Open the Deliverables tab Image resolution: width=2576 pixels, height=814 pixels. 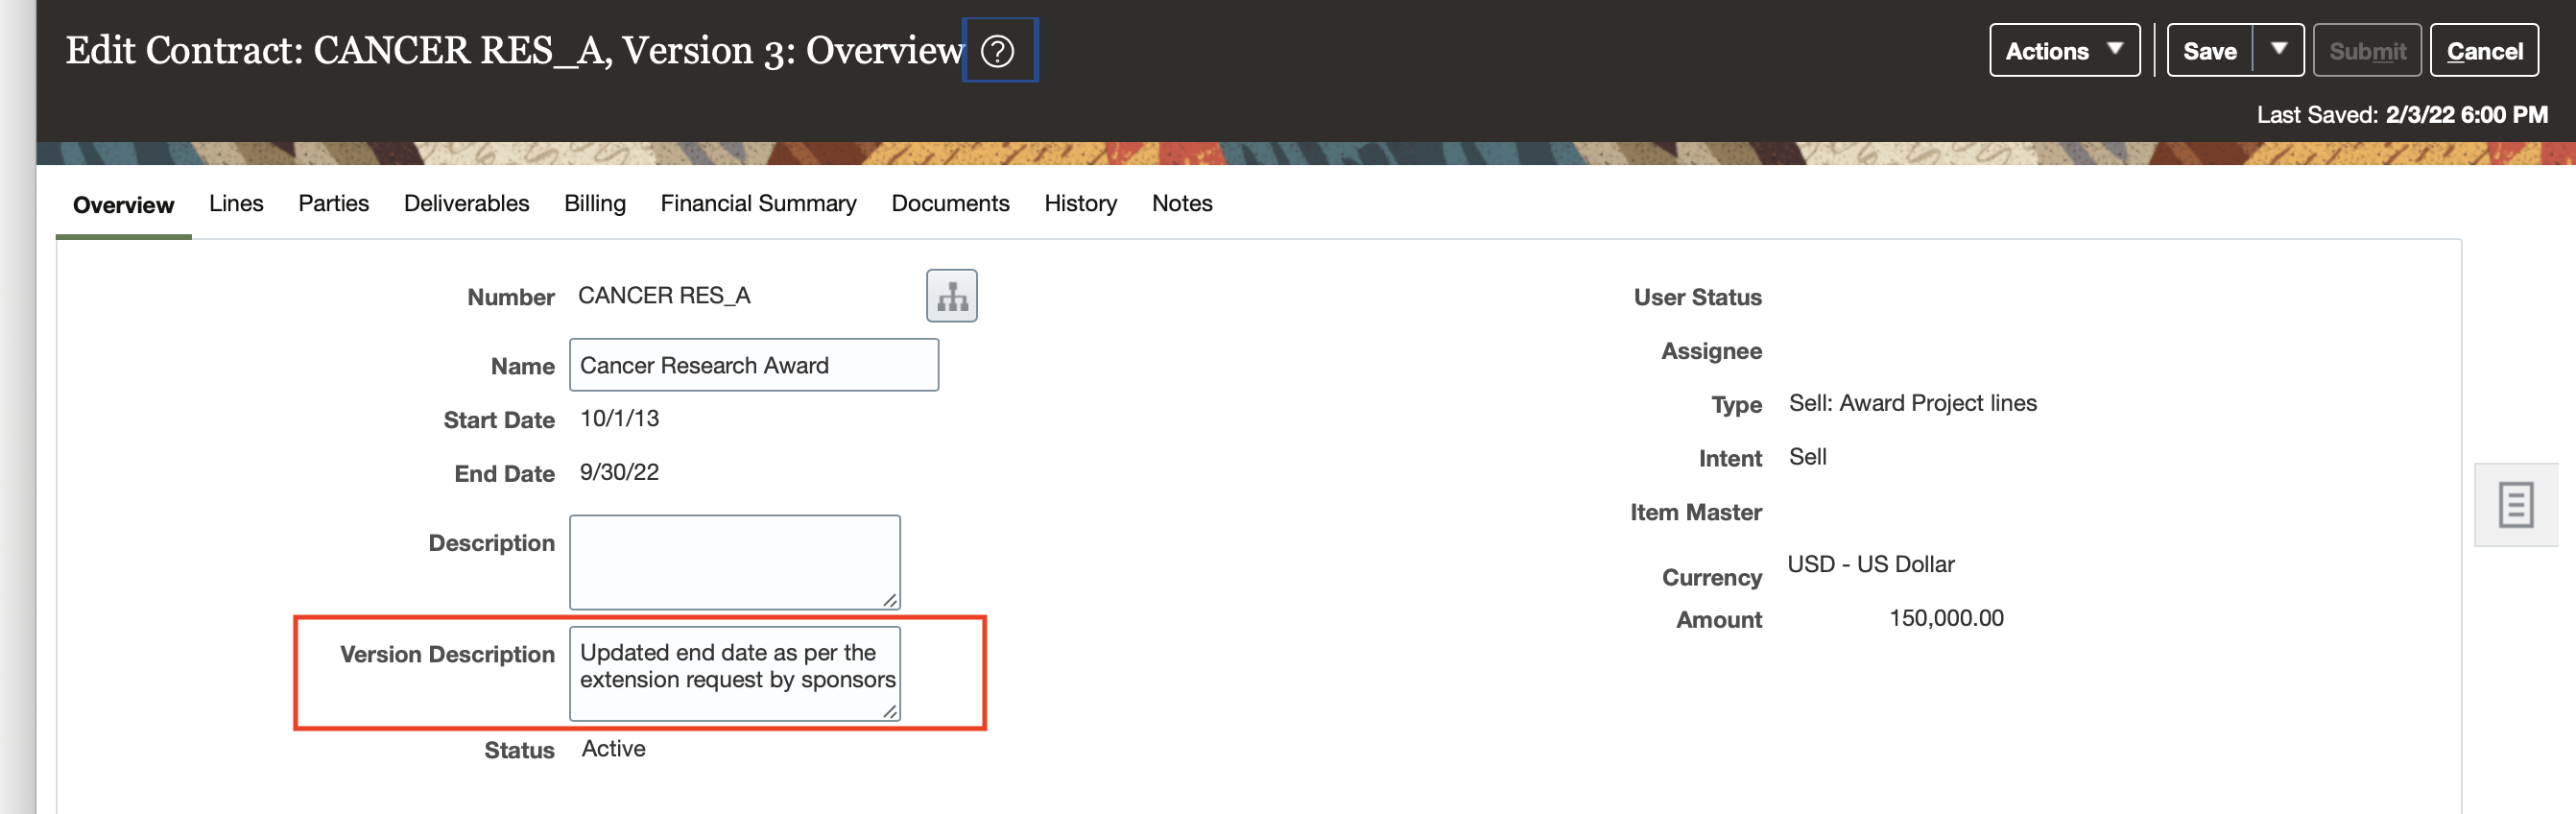click(x=466, y=203)
